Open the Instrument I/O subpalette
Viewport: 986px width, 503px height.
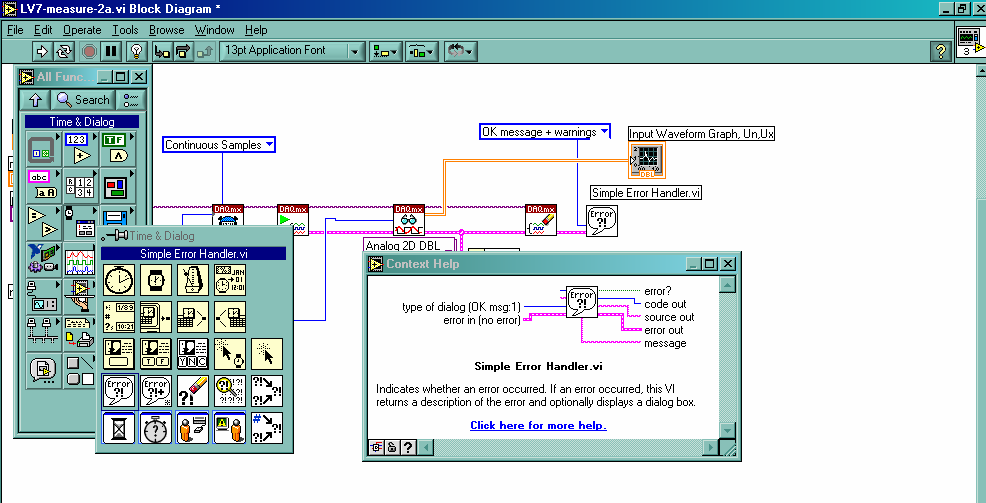tap(44, 297)
